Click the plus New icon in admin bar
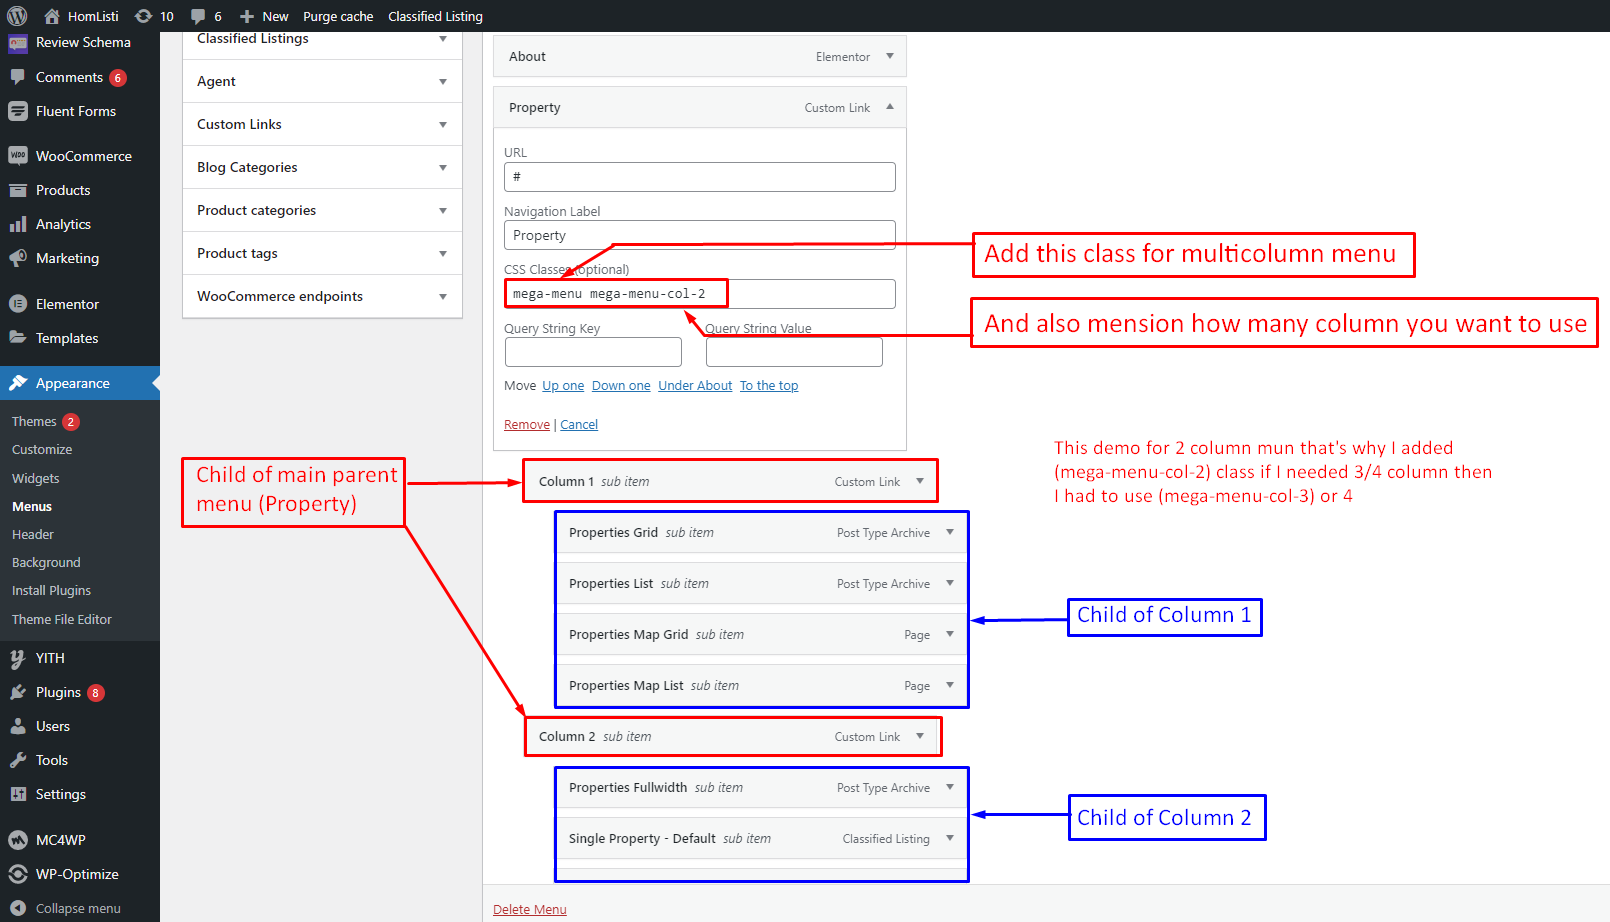The width and height of the screenshot is (1610, 922). (x=247, y=16)
